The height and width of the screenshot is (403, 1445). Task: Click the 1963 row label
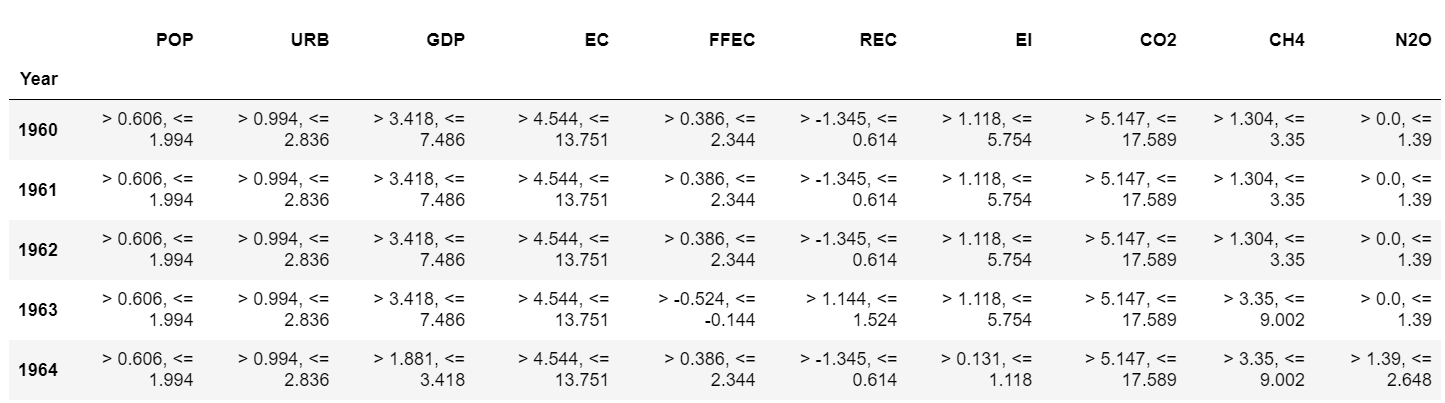tap(38, 310)
